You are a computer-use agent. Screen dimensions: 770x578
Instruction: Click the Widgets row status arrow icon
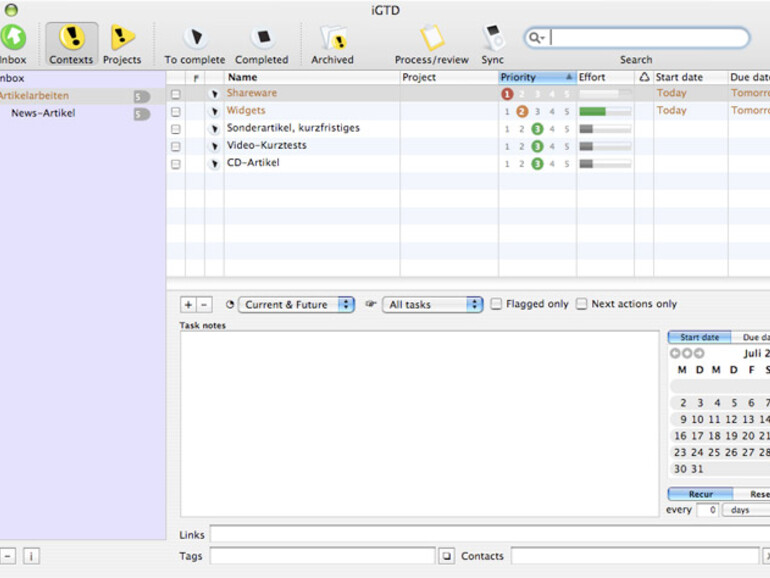[214, 111]
